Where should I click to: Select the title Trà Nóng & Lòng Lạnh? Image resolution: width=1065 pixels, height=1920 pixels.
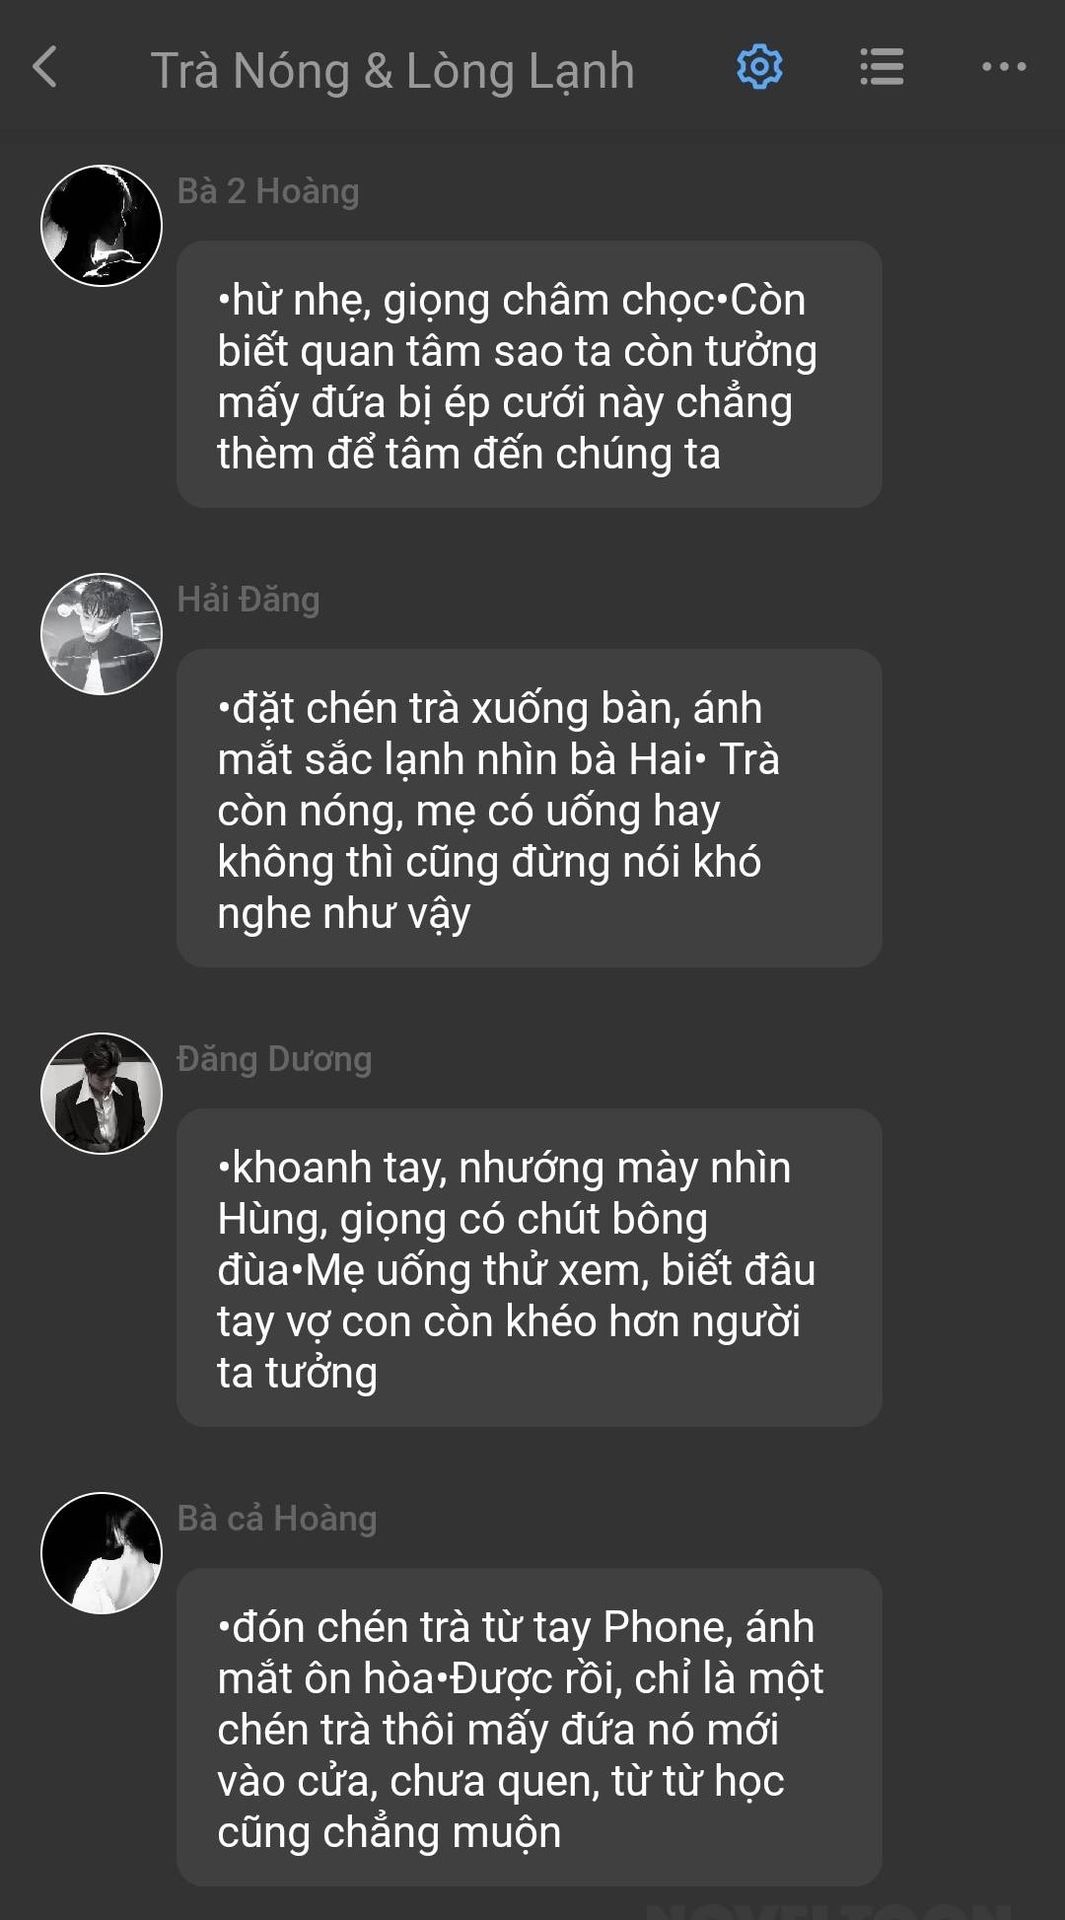[393, 70]
